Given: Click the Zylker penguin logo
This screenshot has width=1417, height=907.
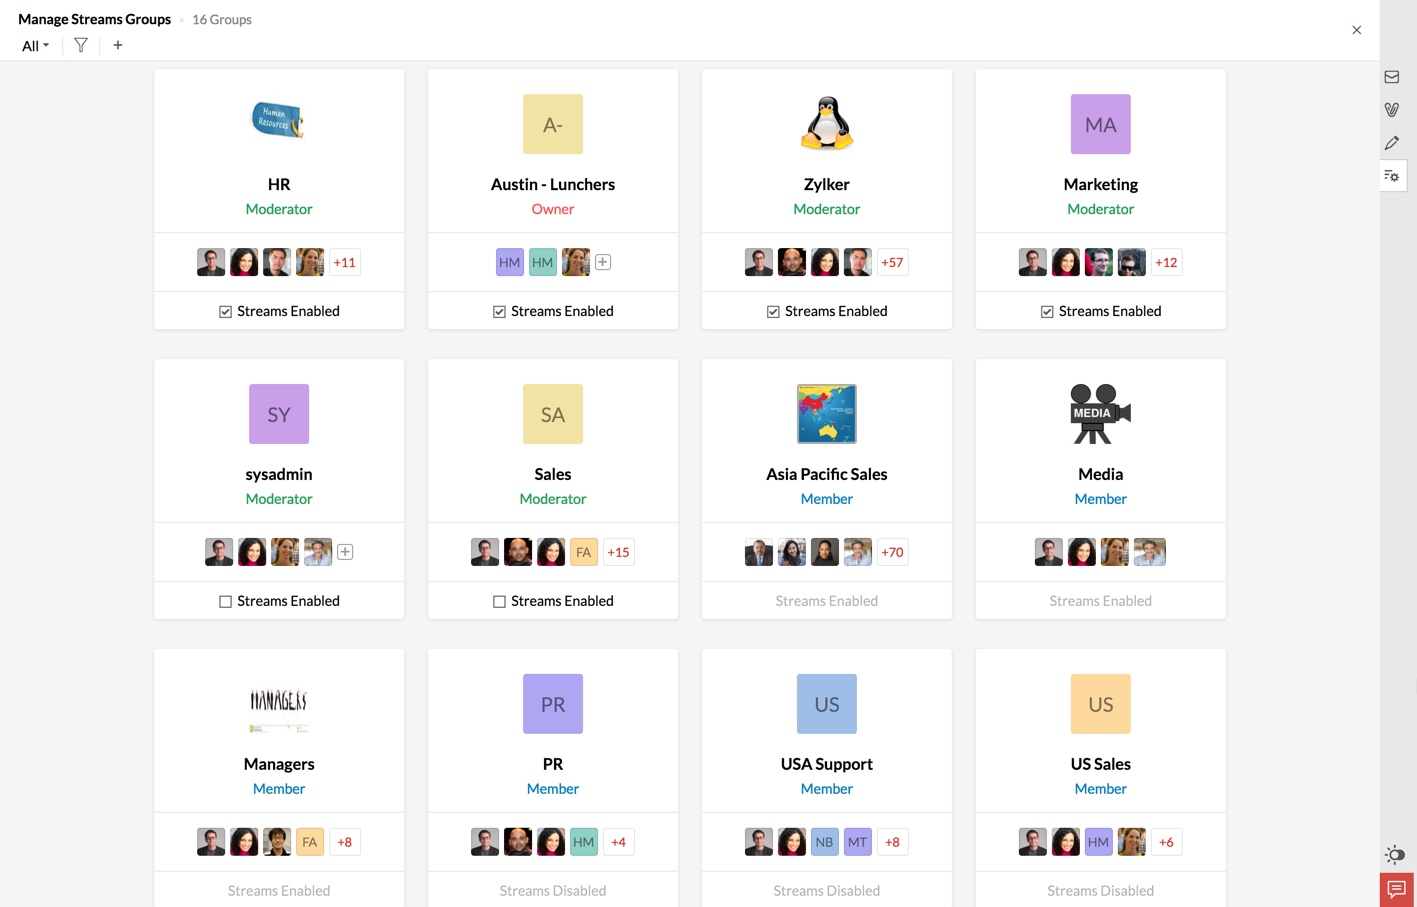Looking at the screenshot, I should (827, 124).
